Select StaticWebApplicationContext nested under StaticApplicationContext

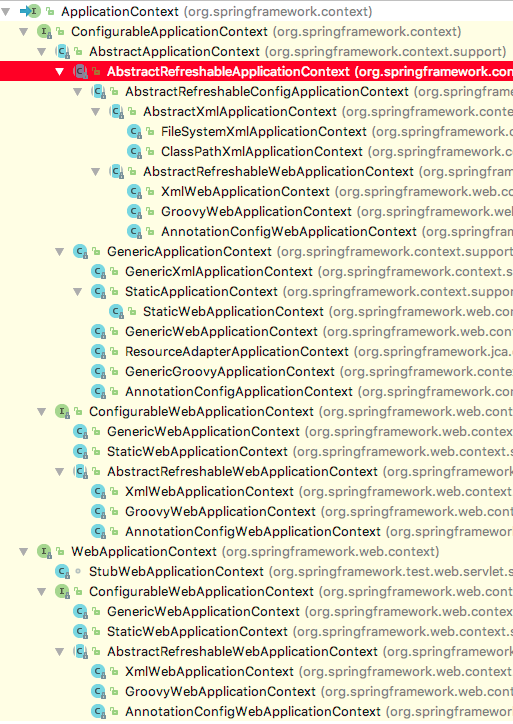pos(233,312)
